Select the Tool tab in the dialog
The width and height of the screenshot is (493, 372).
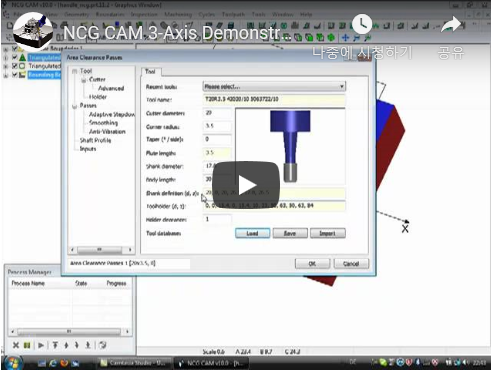[150, 71]
